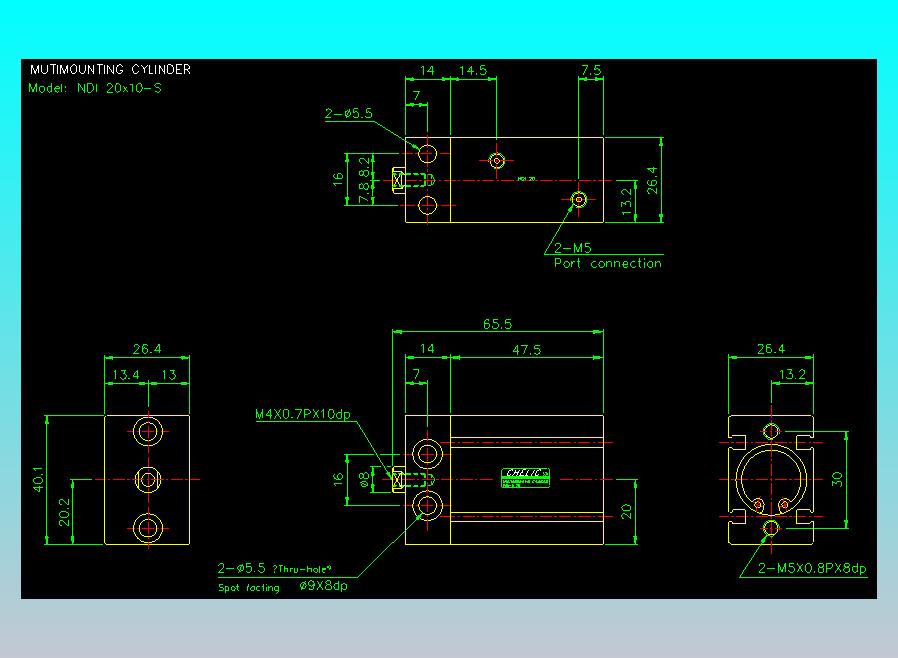Click the large bore circle in end view

pos(771,480)
